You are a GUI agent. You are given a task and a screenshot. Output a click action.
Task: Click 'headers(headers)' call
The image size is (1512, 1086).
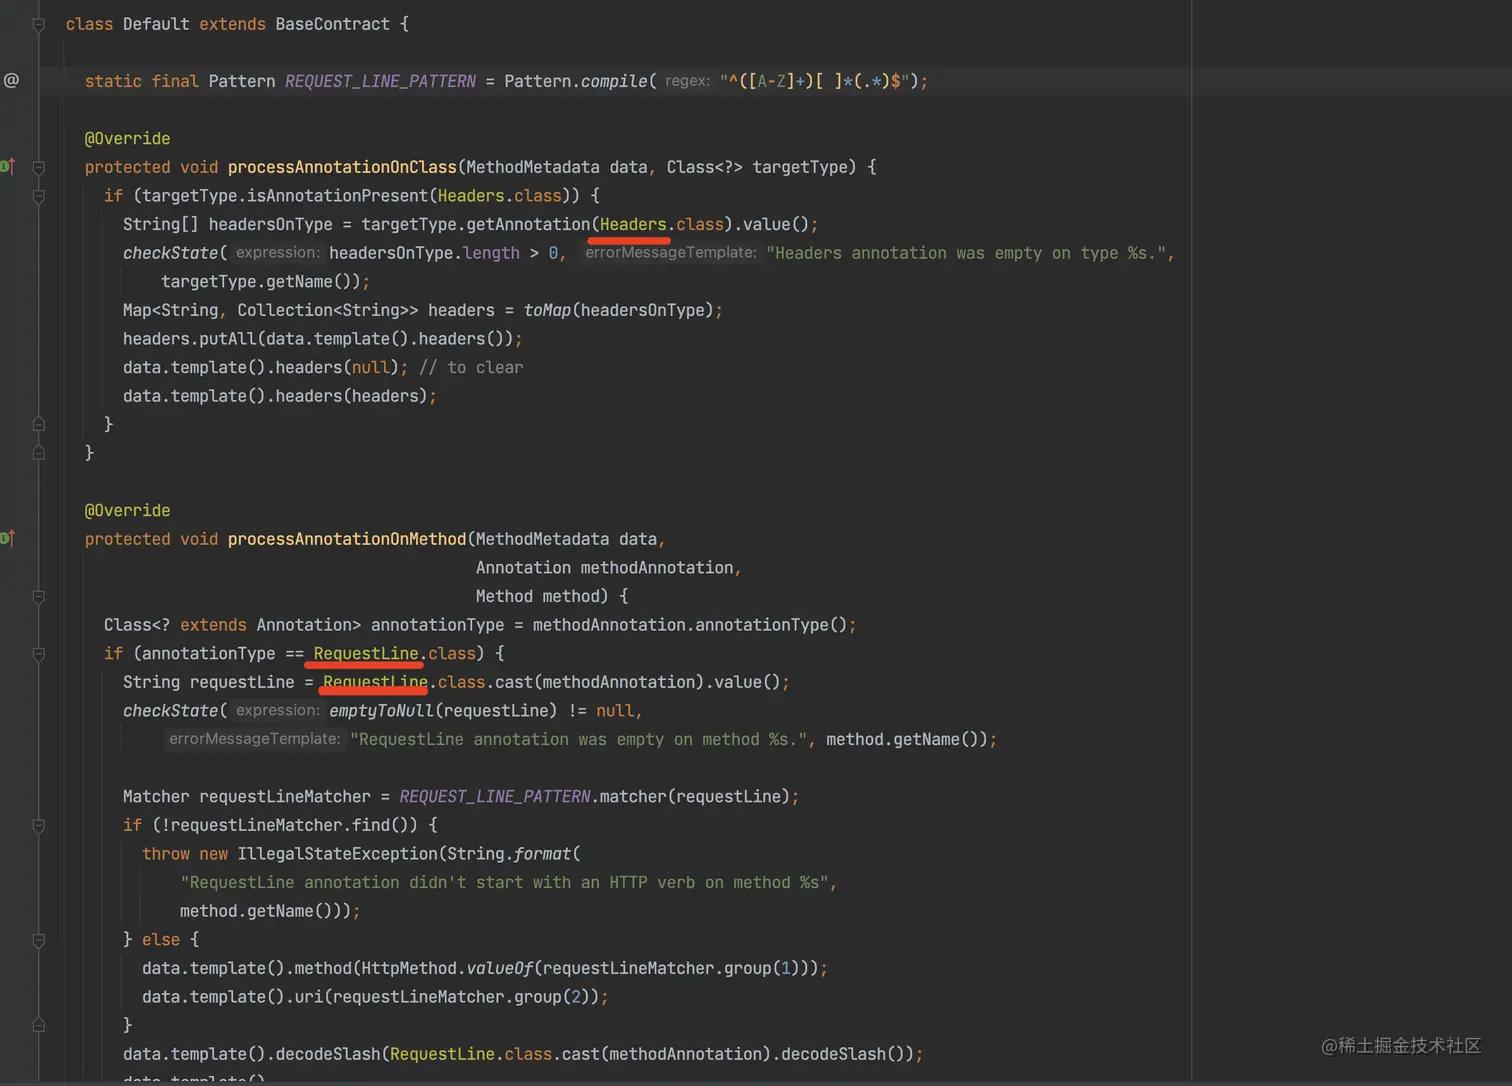click(351, 396)
